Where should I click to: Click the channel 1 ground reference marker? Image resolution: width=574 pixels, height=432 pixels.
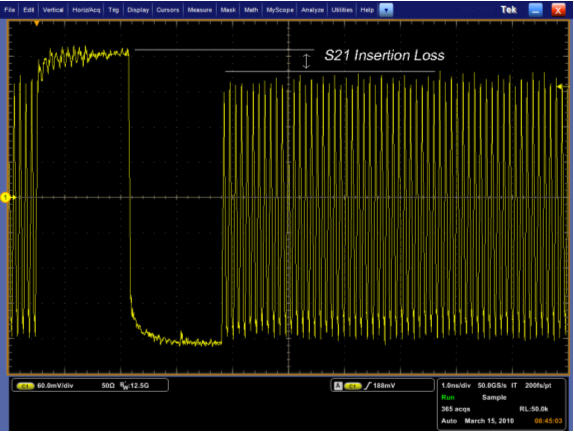5,197
